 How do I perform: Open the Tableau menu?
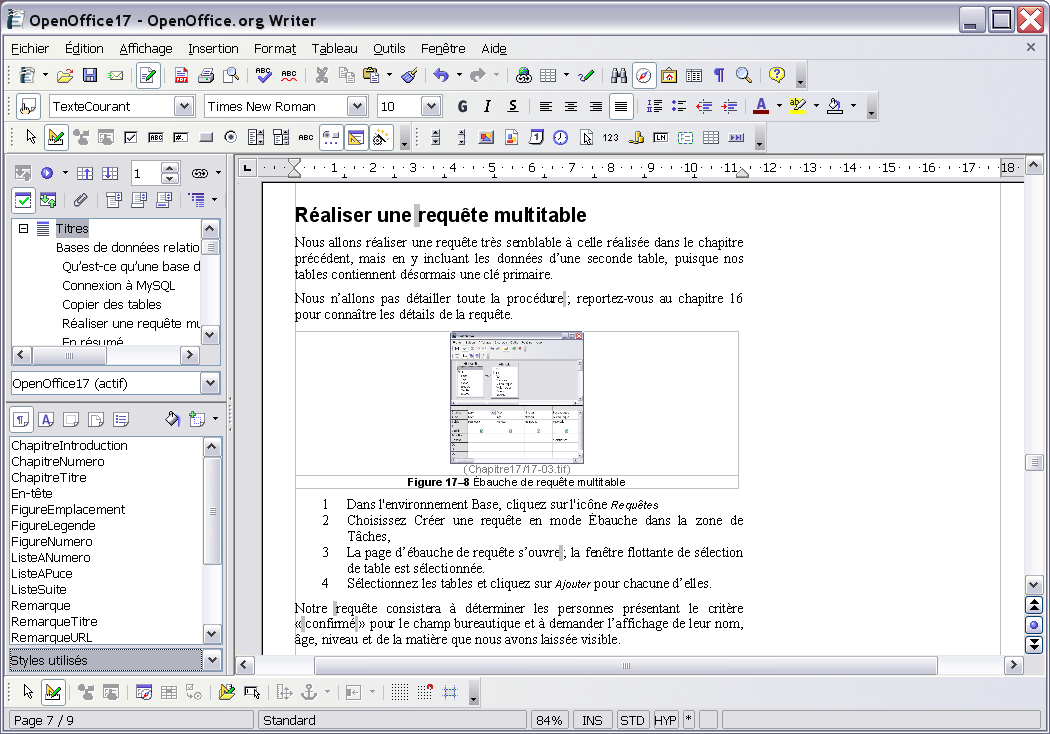[x=334, y=49]
